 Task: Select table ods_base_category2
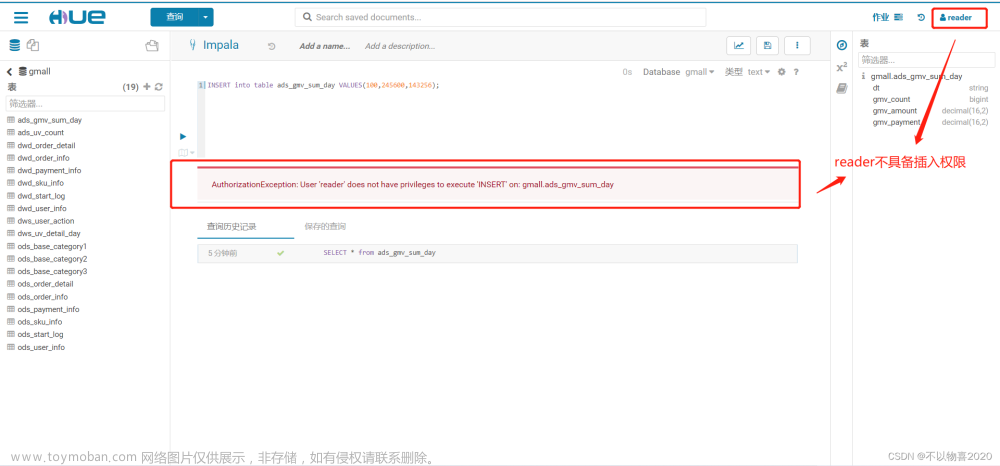[x=52, y=259]
